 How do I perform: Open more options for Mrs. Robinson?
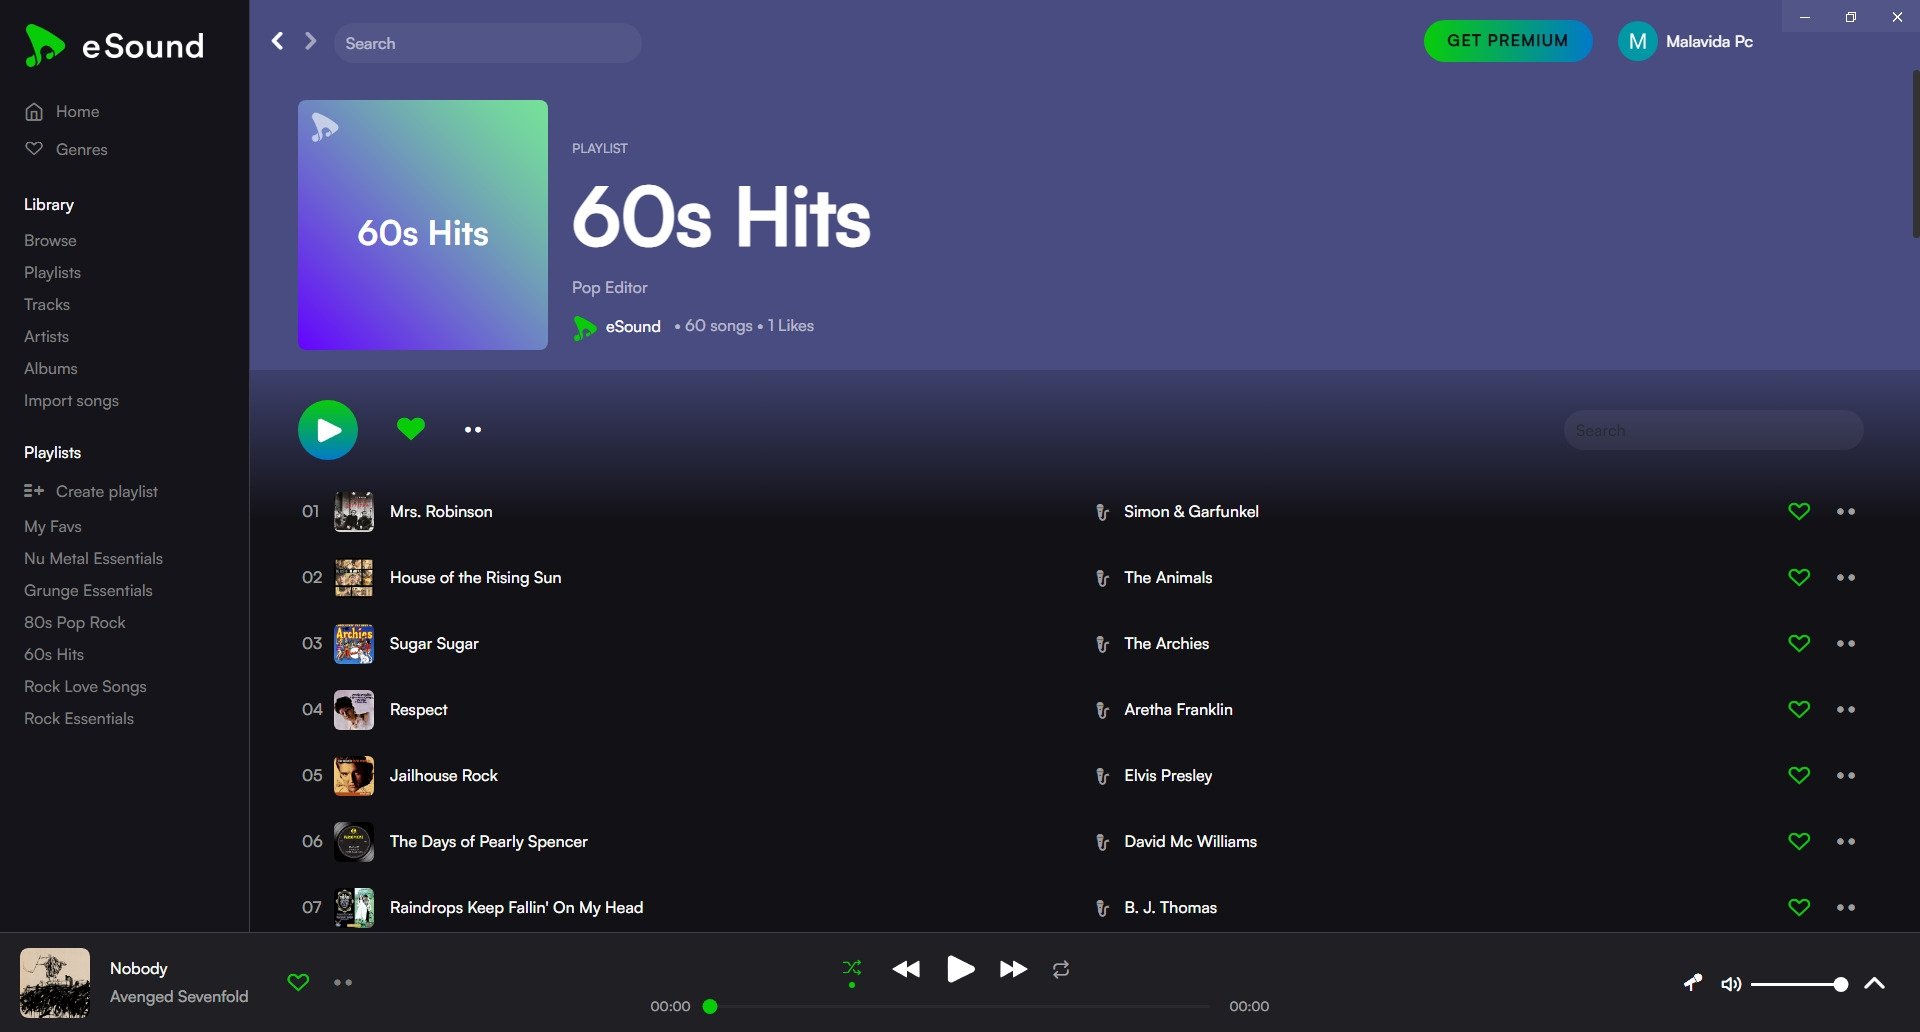(x=1846, y=511)
